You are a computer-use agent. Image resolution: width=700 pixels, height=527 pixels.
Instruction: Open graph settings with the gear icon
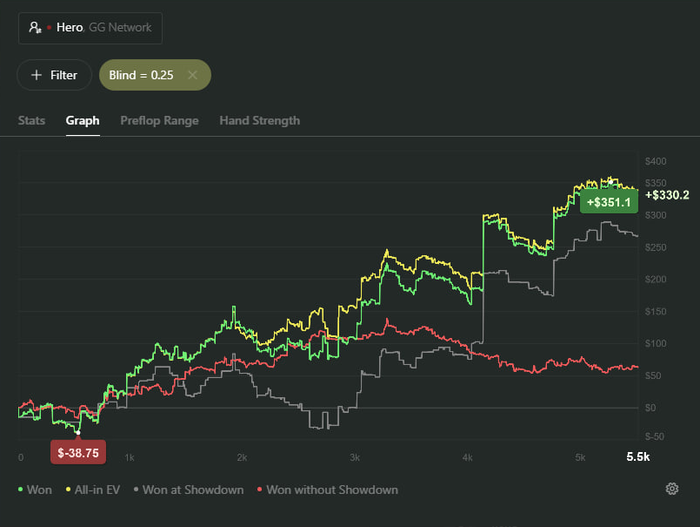[x=672, y=489]
